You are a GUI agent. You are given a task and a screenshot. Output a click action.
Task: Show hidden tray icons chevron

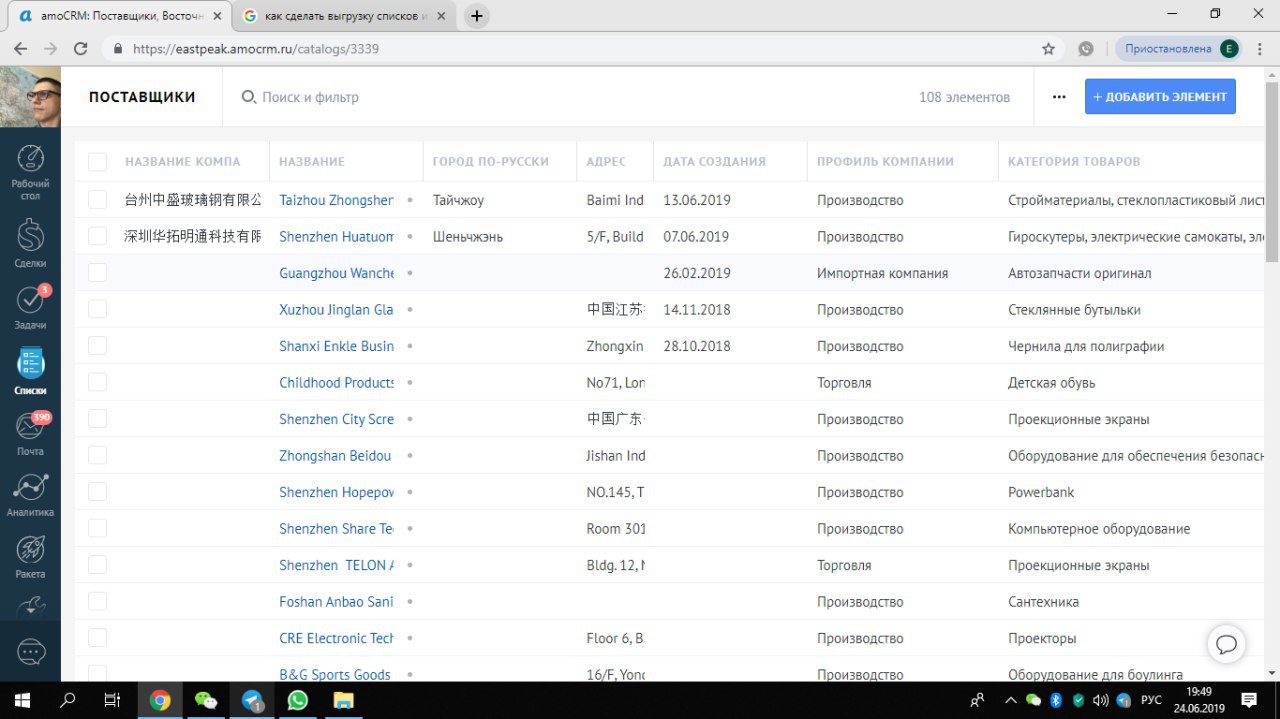[x=1011, y=700]
